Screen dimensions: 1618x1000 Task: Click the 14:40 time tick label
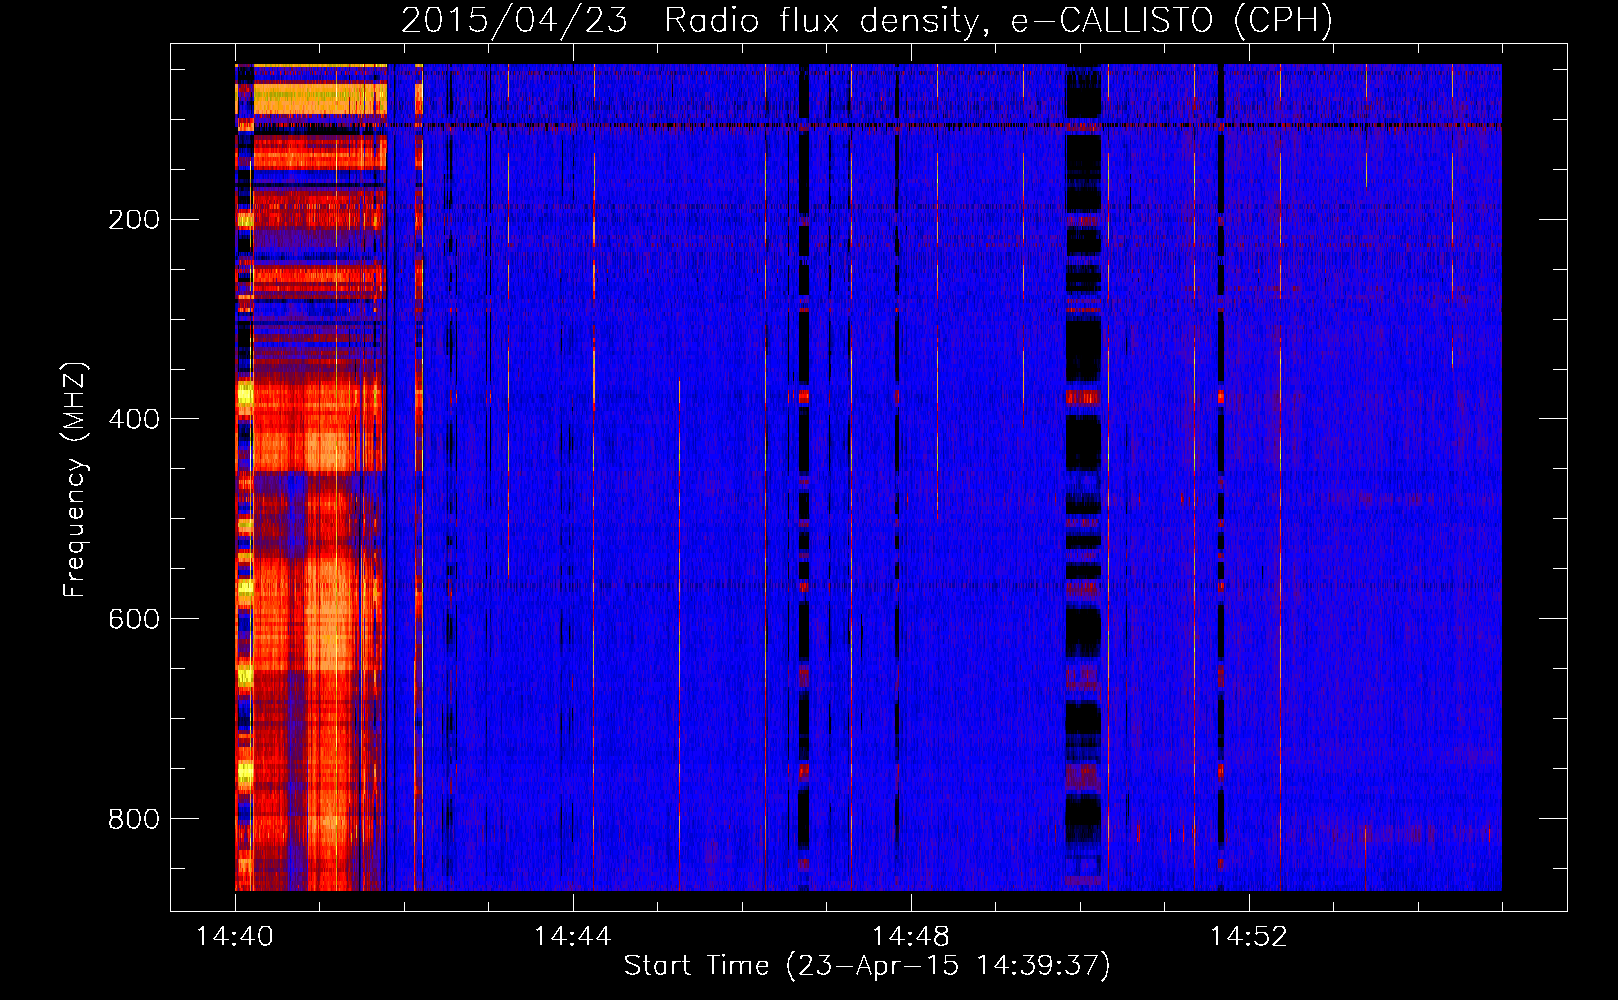tap(235, 937)
